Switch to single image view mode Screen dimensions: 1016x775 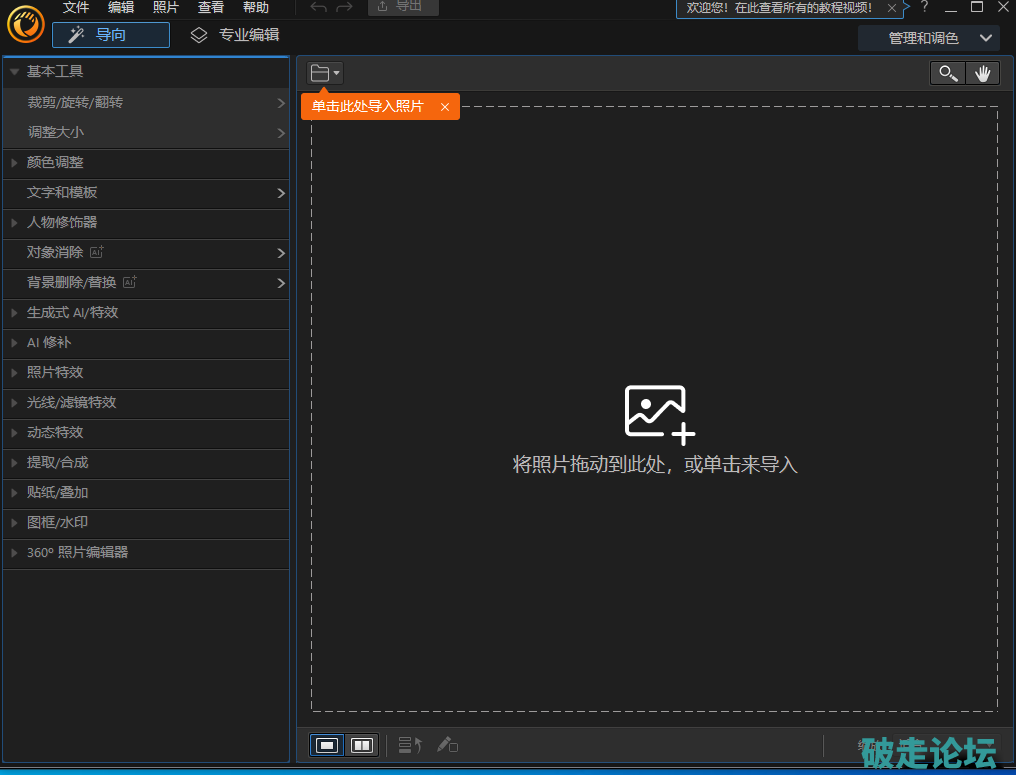pos(327,745)
